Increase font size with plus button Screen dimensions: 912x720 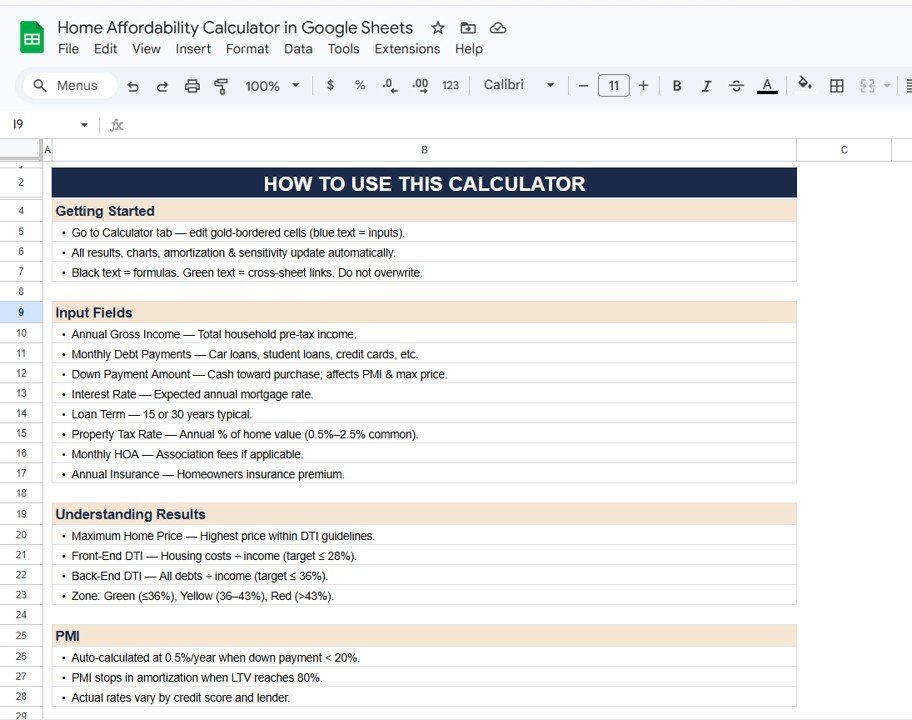coord(643,85)
